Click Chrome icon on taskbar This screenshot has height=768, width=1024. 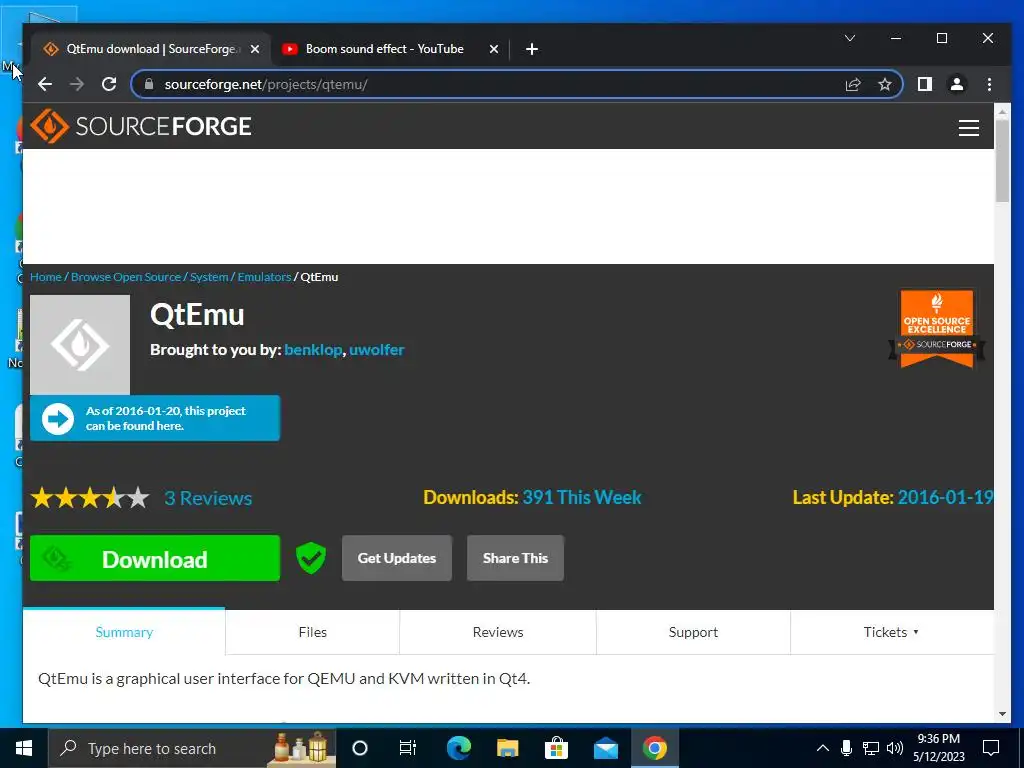click(x=654, y=748)
